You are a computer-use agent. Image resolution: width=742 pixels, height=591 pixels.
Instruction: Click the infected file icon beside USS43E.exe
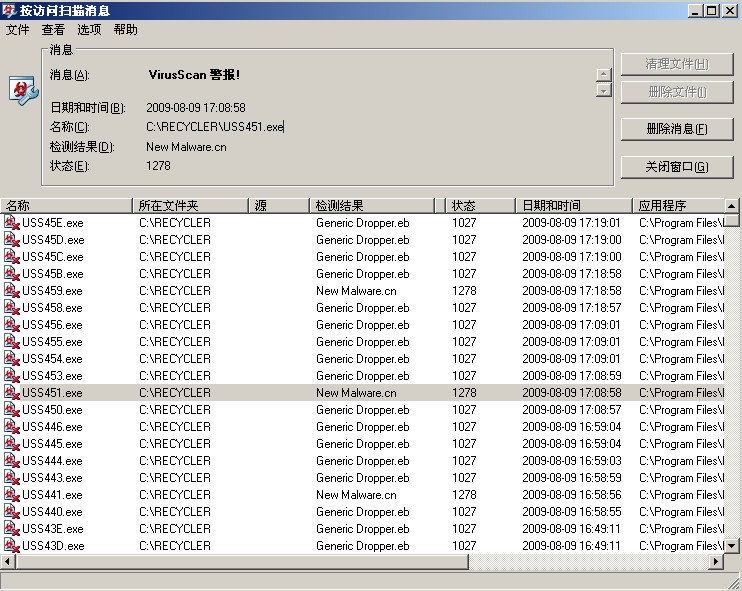point(11,529)
